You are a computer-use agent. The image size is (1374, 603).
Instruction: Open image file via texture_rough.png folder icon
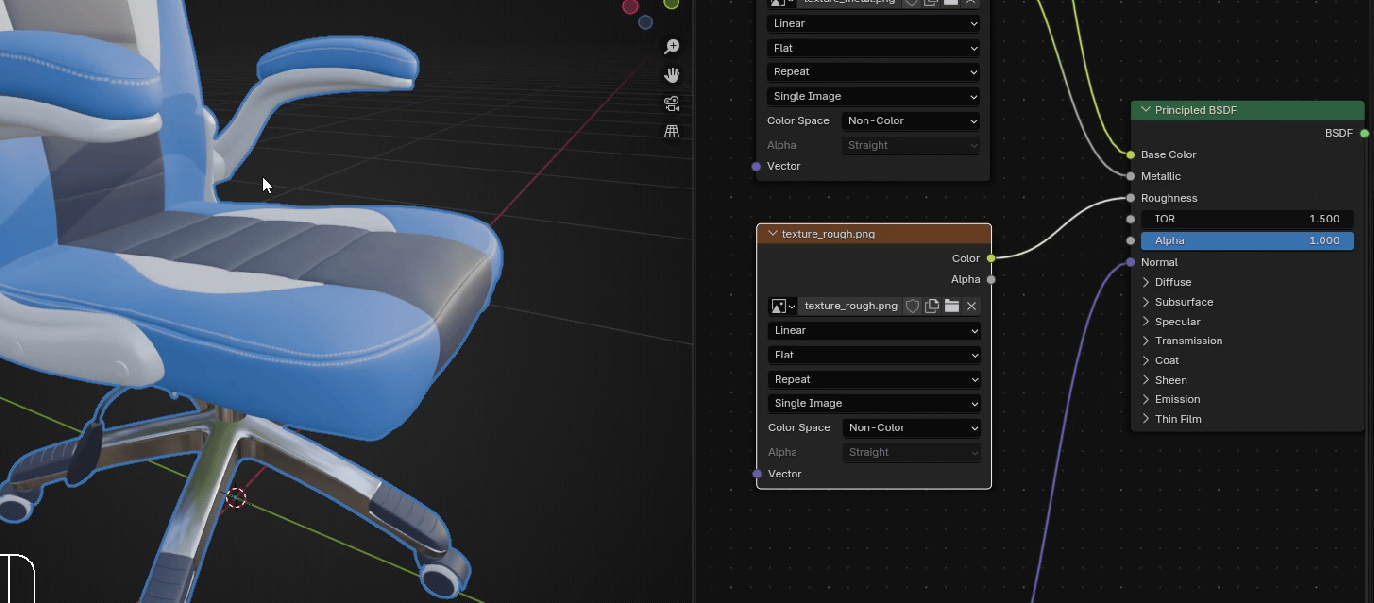951,306
